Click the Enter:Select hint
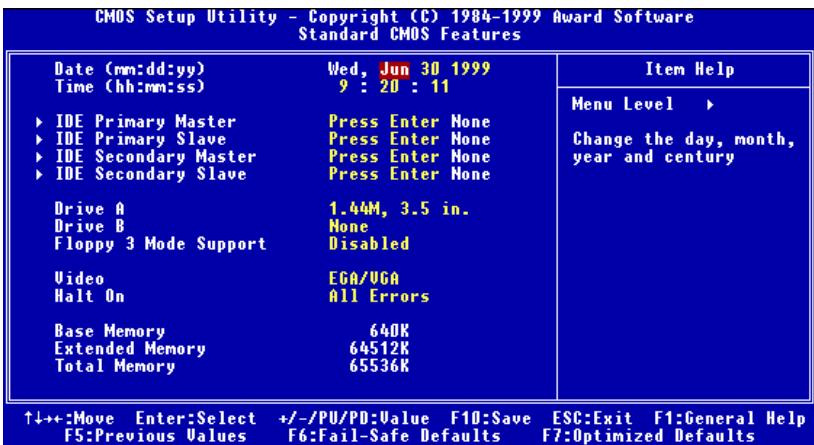Image resolution: width=814 pixels, height=445 pixels. pos(196,419)
